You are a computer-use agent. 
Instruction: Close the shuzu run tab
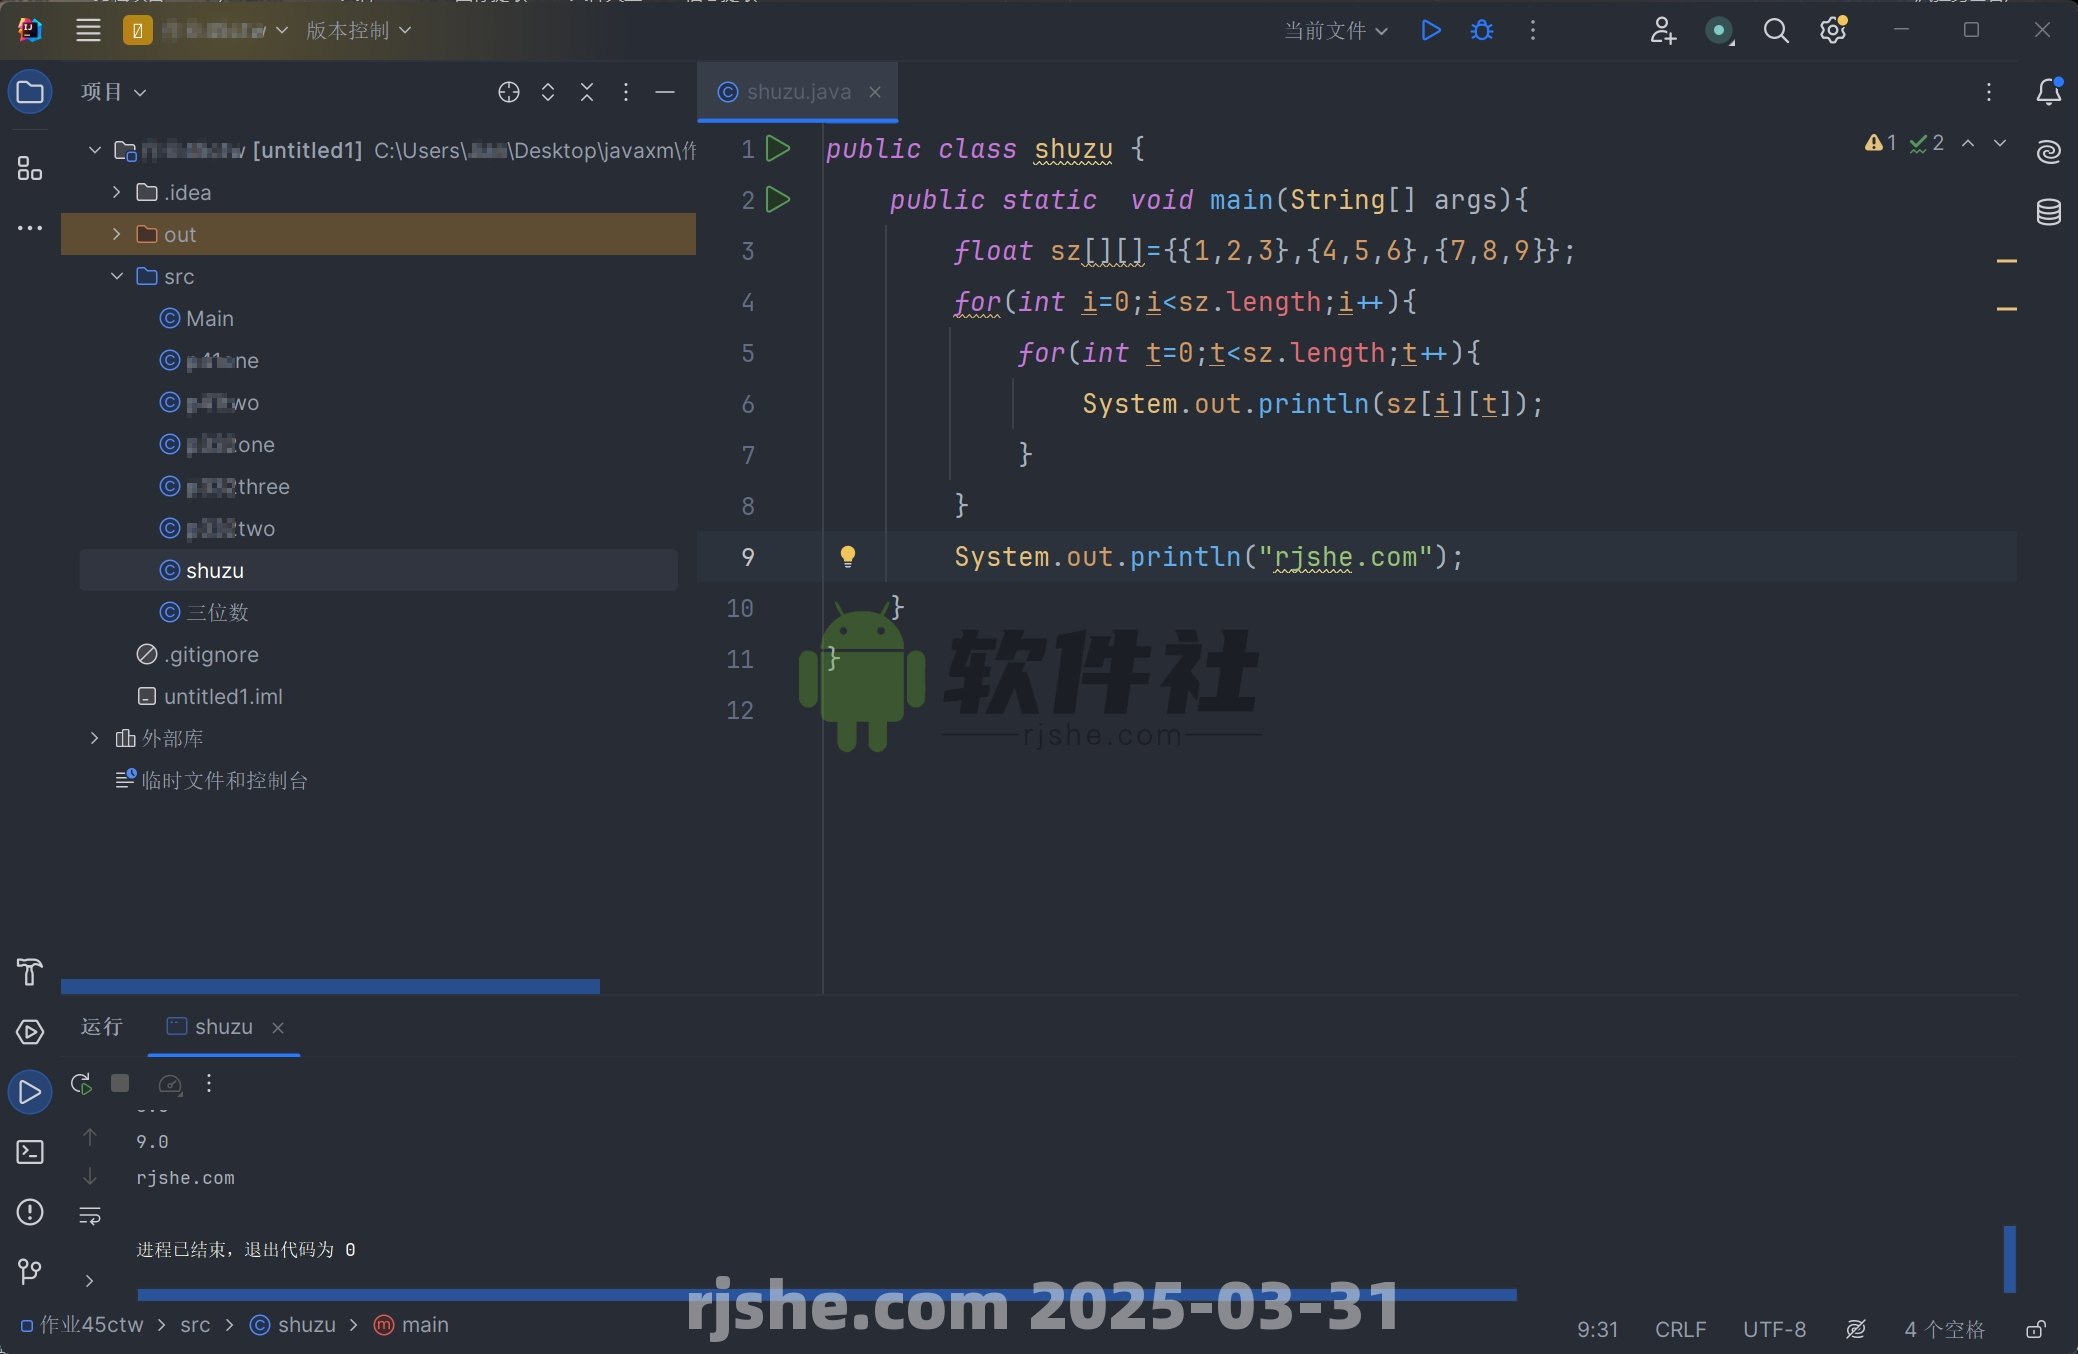[278, 1028]
